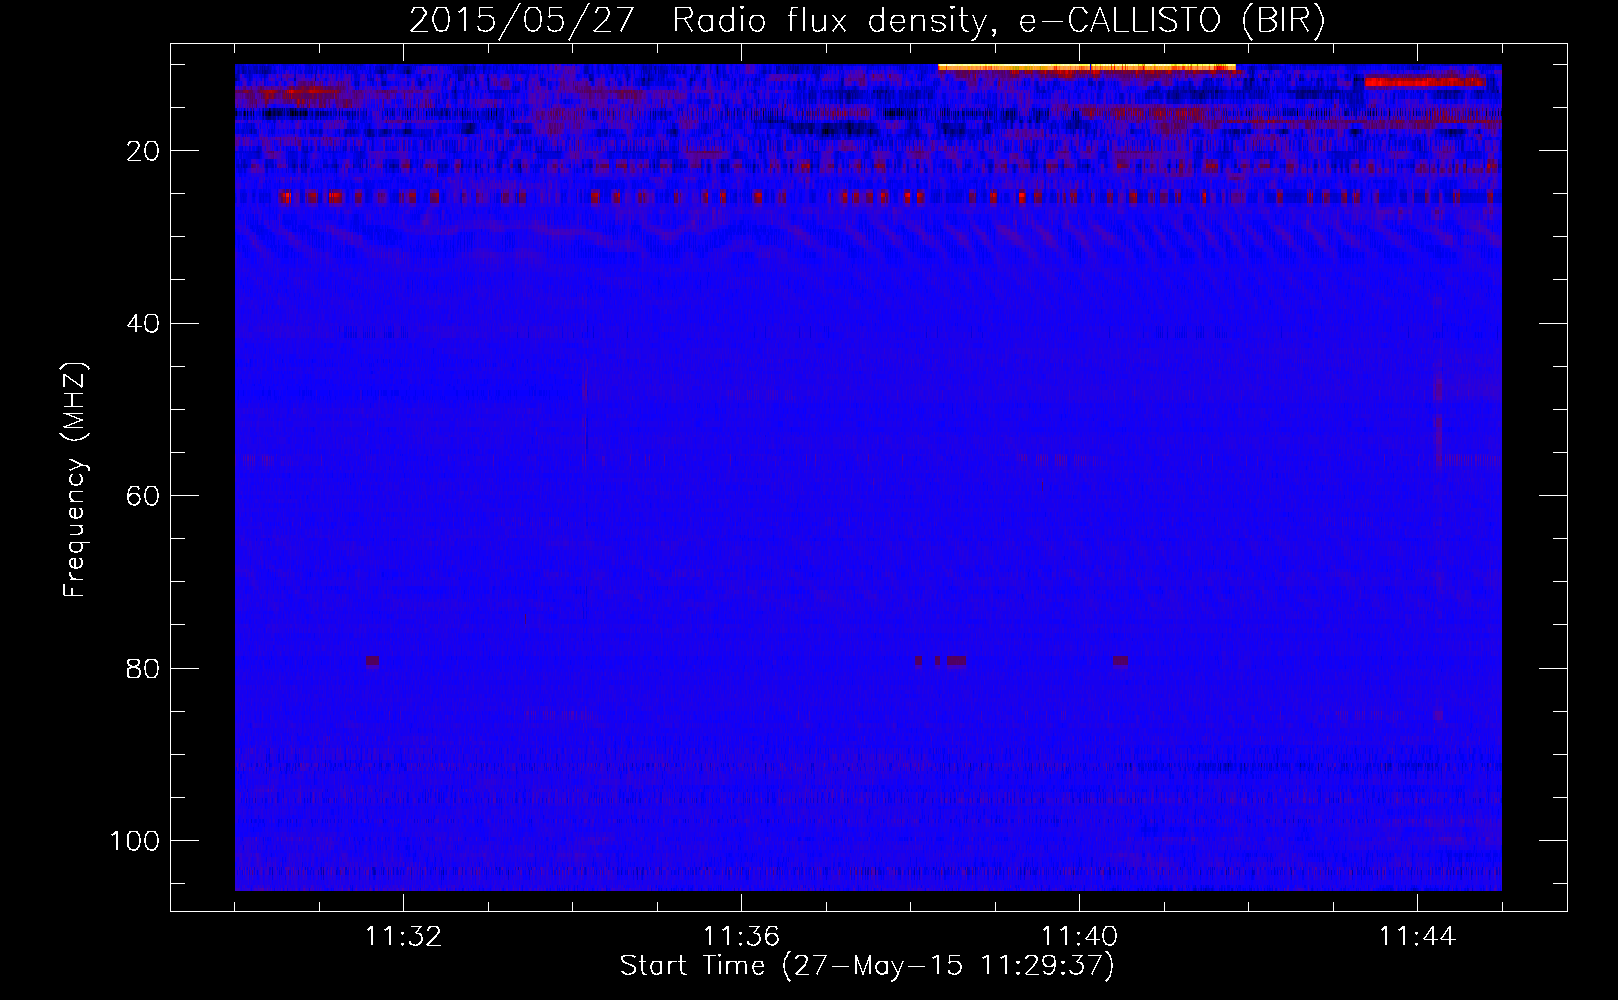Click the 60 MHz frequency tick label
This screenshot has height=1000, width=1618.
click(x=144, y=496)
